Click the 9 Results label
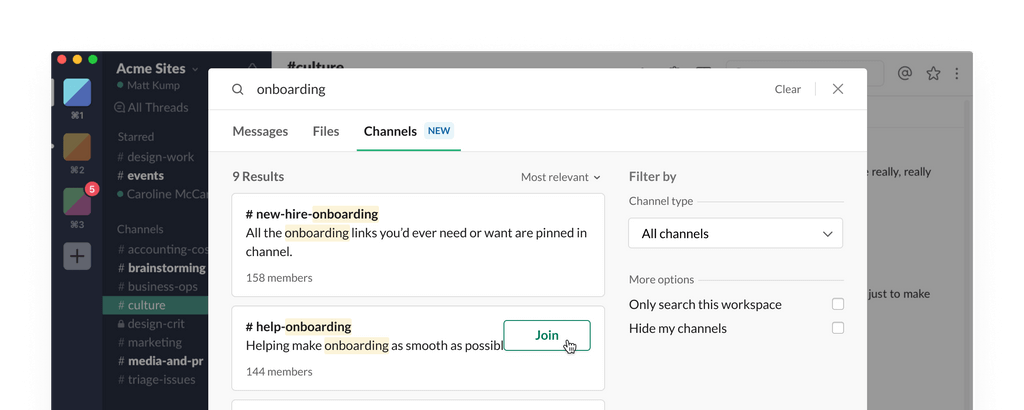 point(258,177)
